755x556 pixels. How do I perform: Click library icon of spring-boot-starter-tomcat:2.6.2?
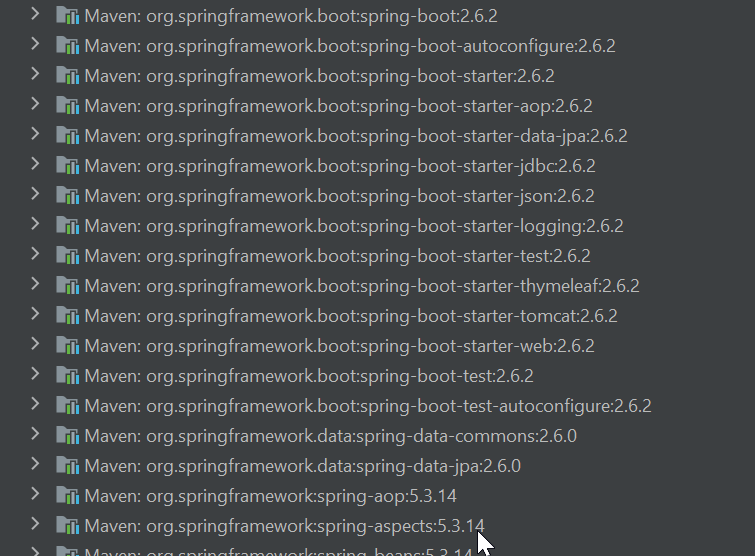click(x=67, y=315)
